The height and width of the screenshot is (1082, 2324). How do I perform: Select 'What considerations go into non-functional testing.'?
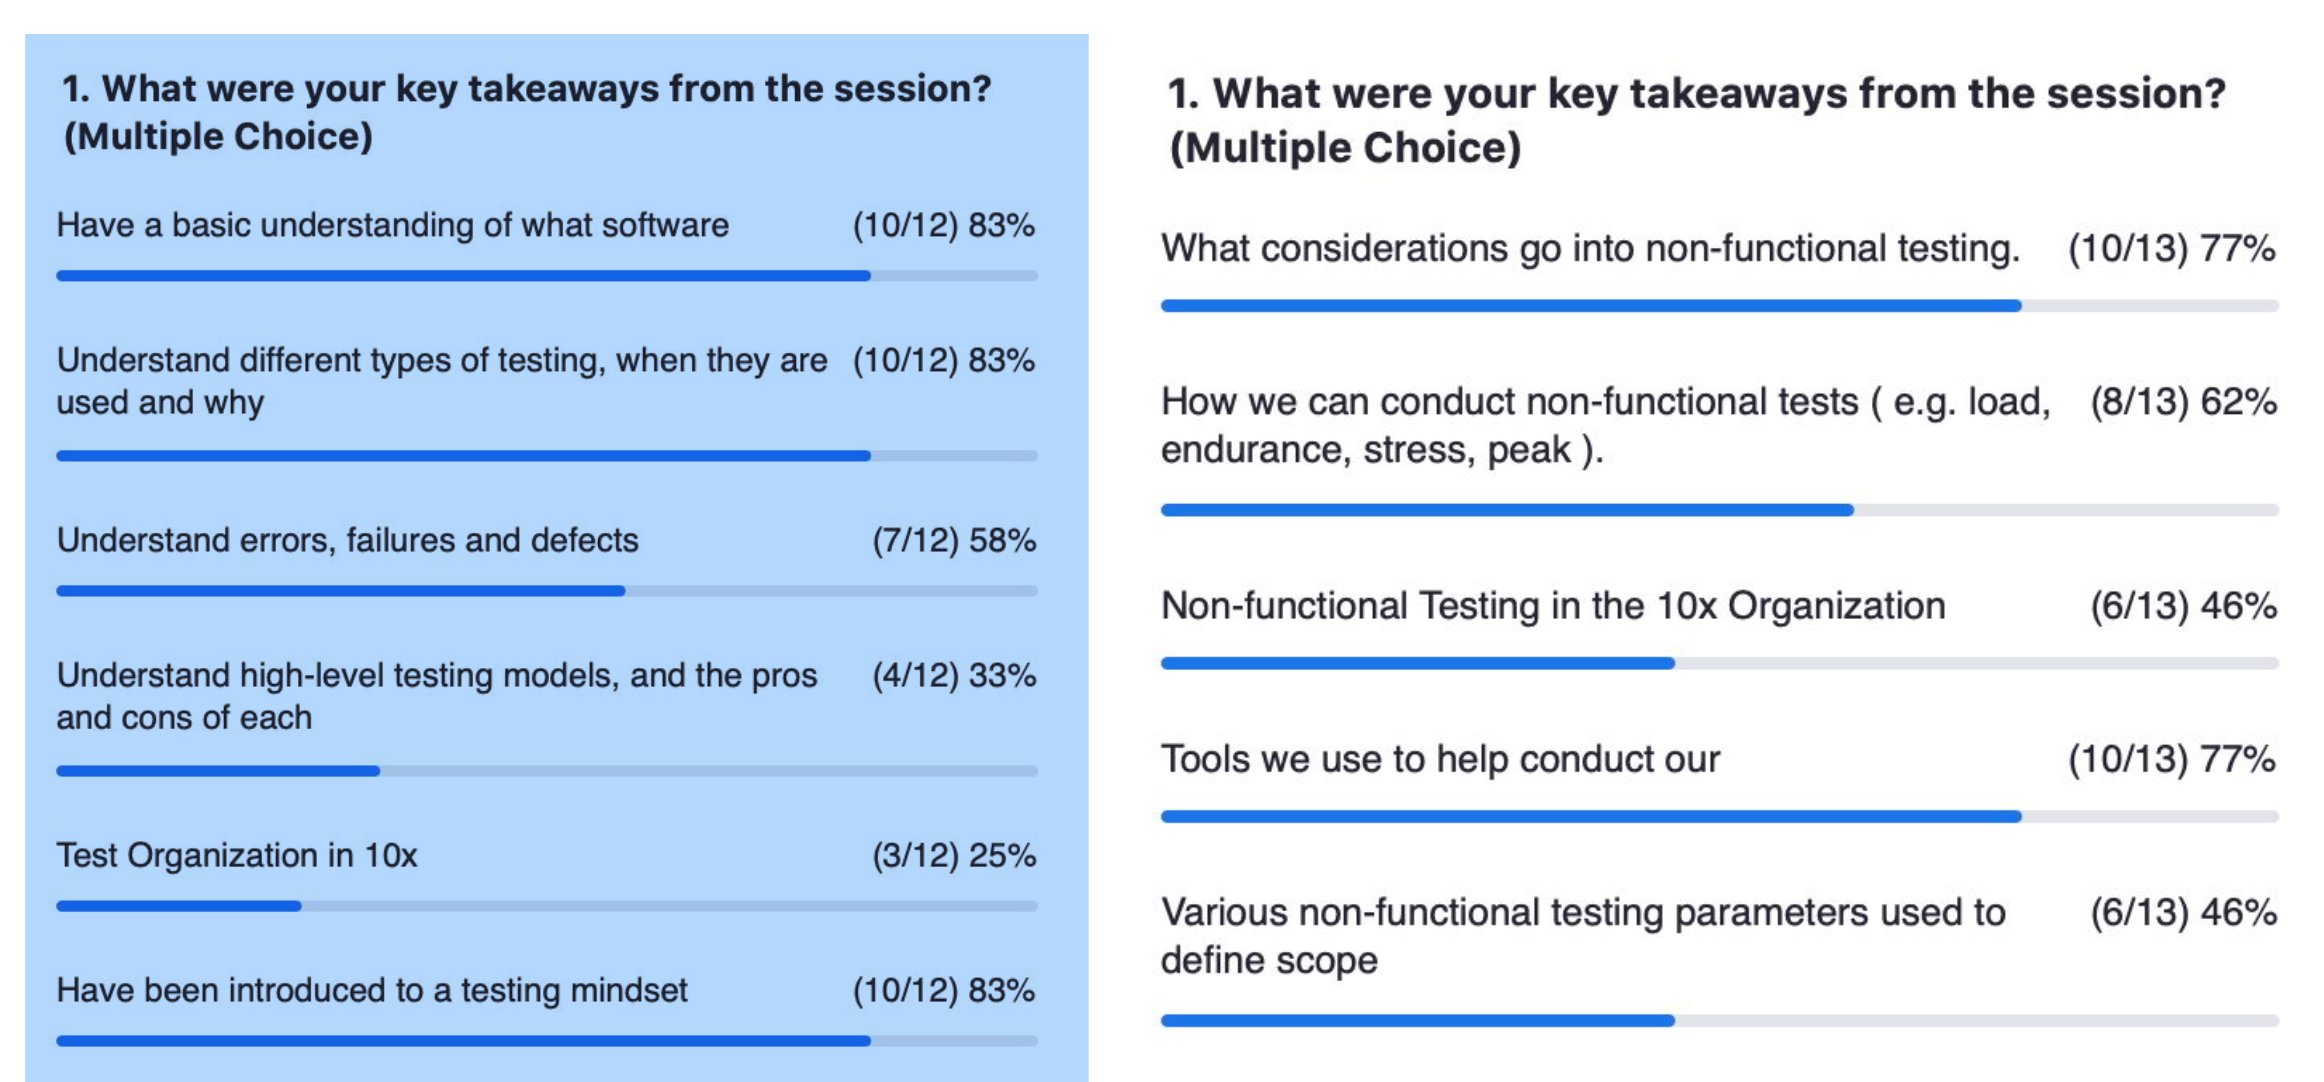tap(1590, 249)
